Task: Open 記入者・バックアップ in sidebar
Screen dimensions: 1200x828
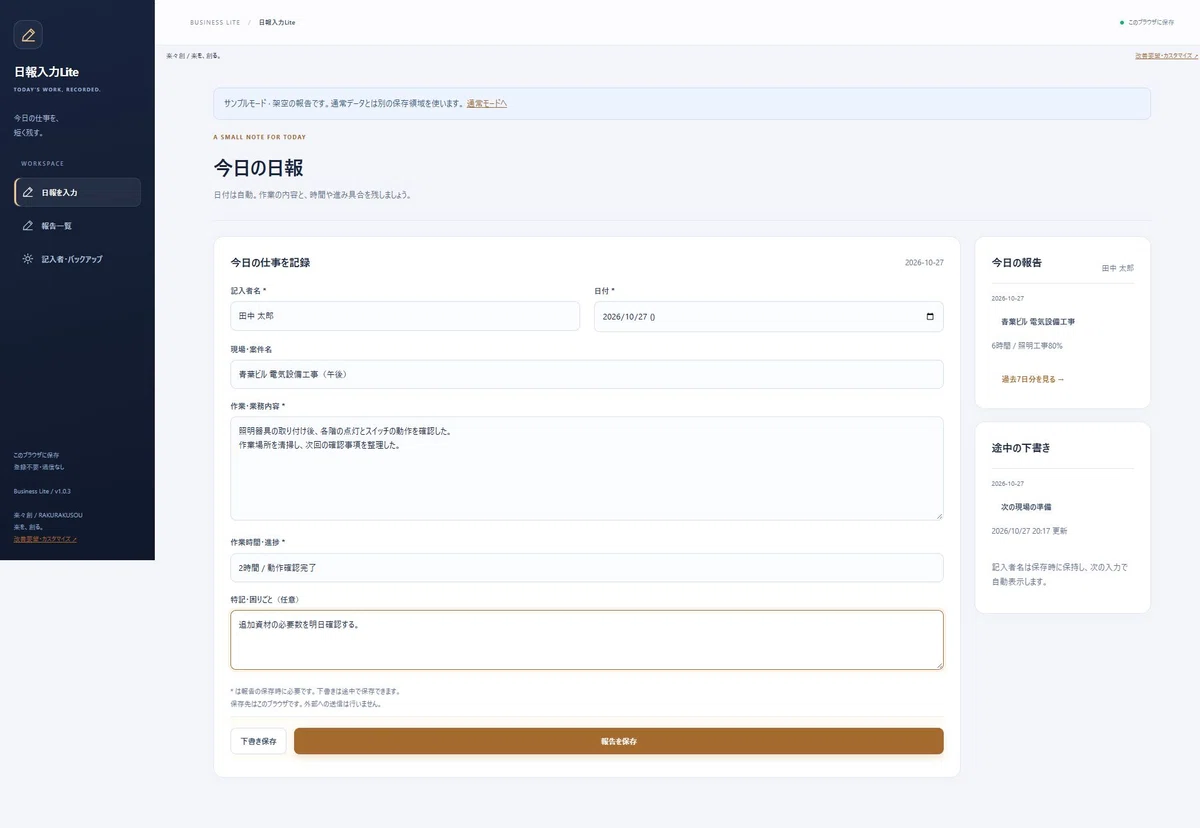Action: (77, 259)
